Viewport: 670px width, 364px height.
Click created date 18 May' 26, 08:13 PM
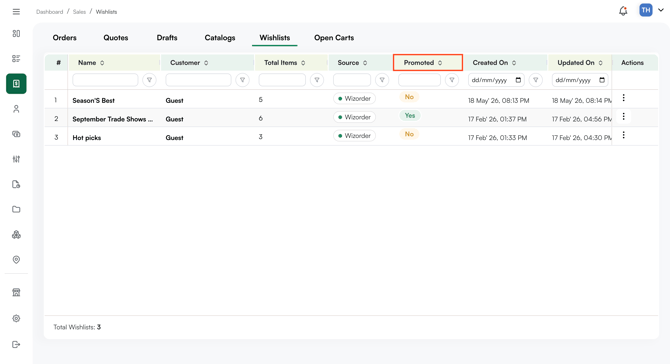click(x=498, y=100)
